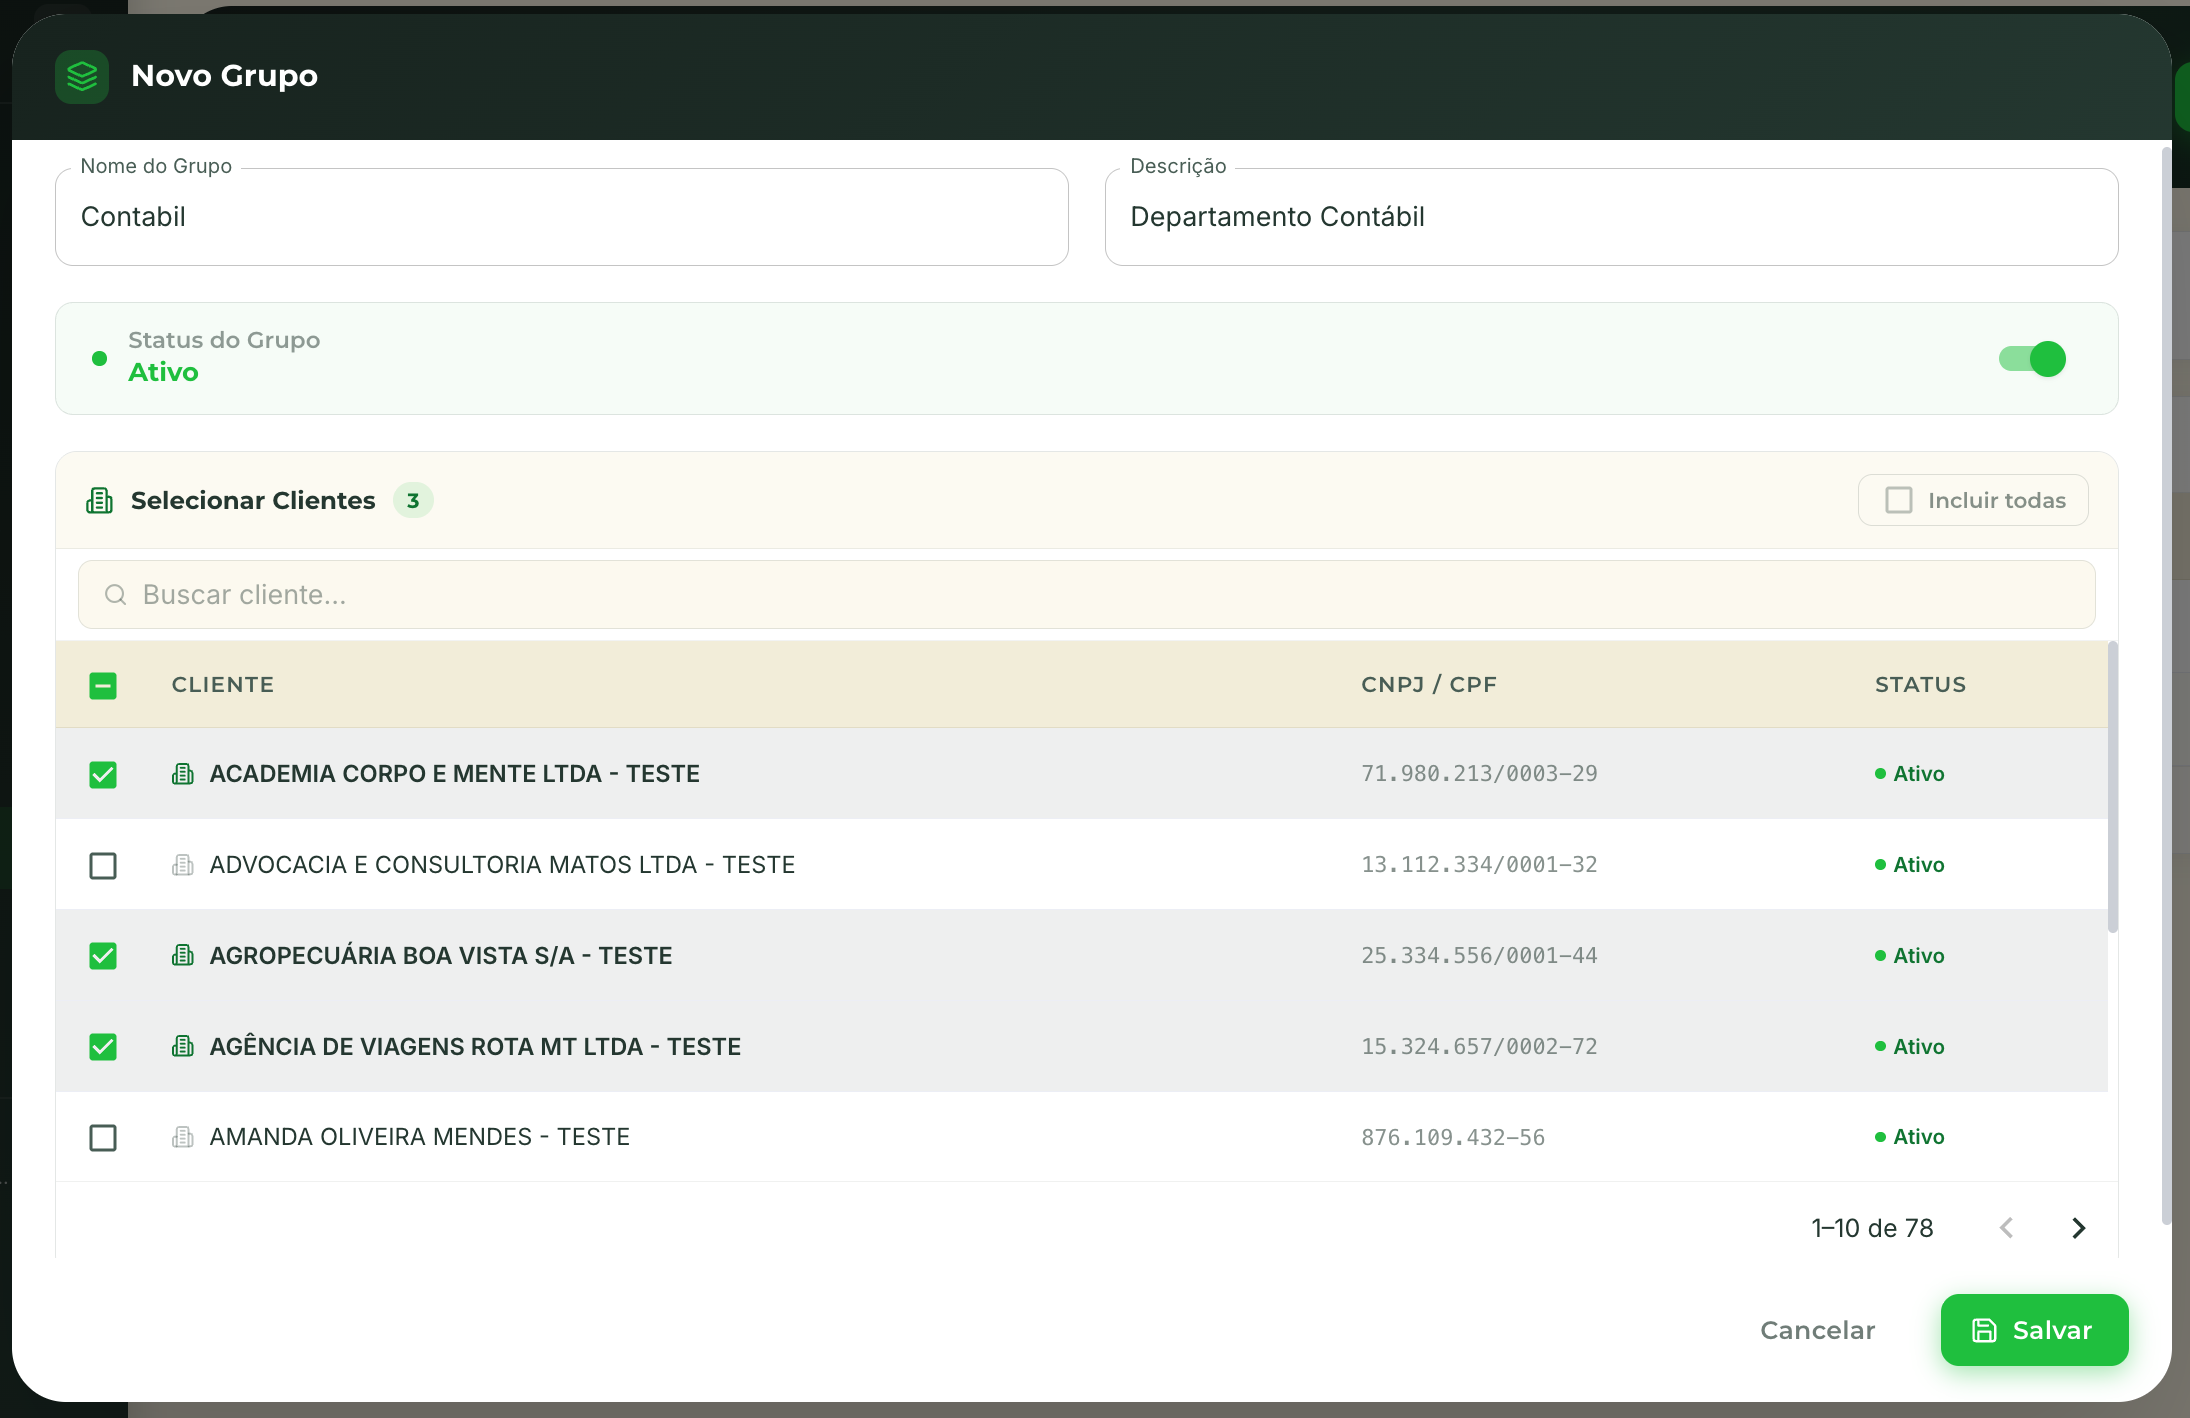Click the client list vertical scrollbar

point(2112,787)
